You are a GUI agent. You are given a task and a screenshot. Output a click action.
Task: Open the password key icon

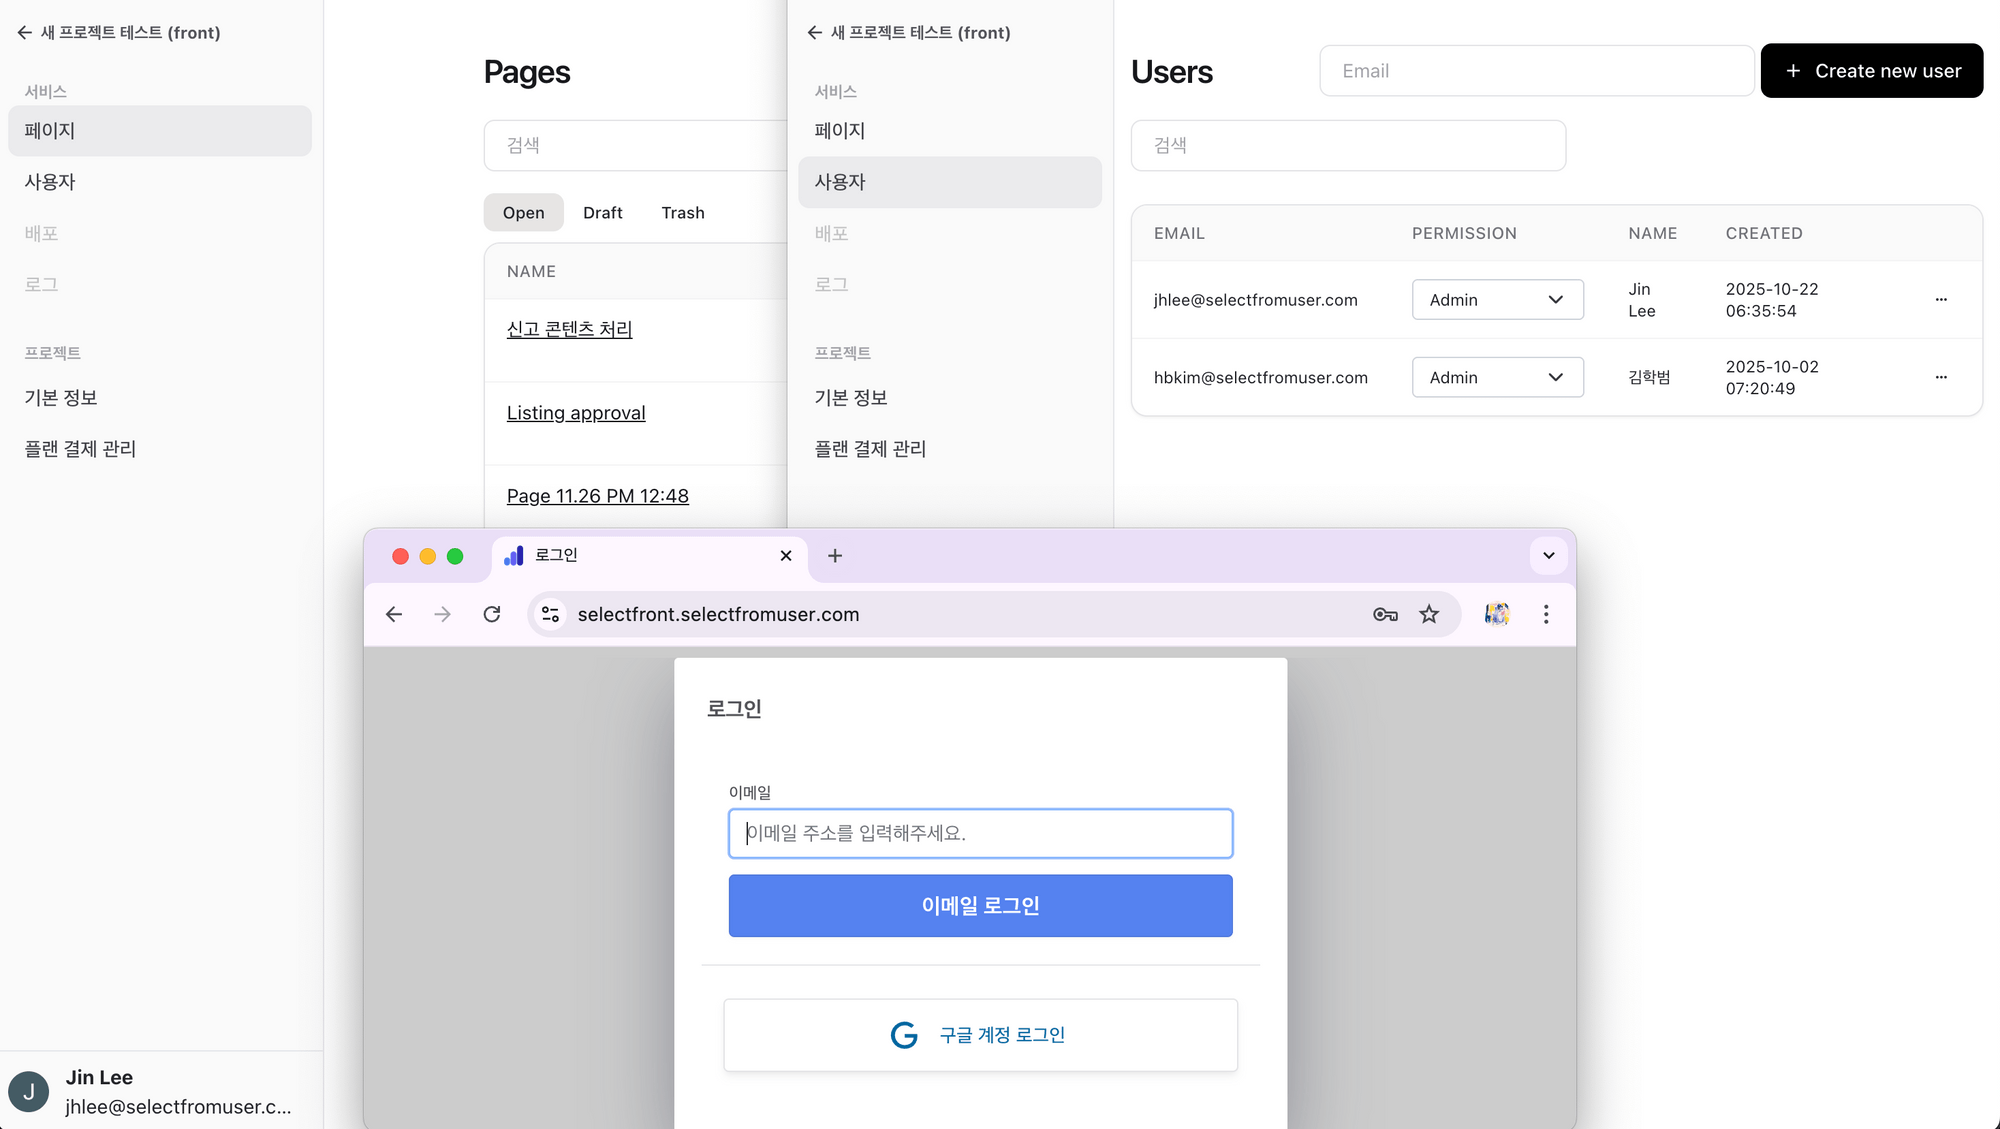(x=1385, y=614)
